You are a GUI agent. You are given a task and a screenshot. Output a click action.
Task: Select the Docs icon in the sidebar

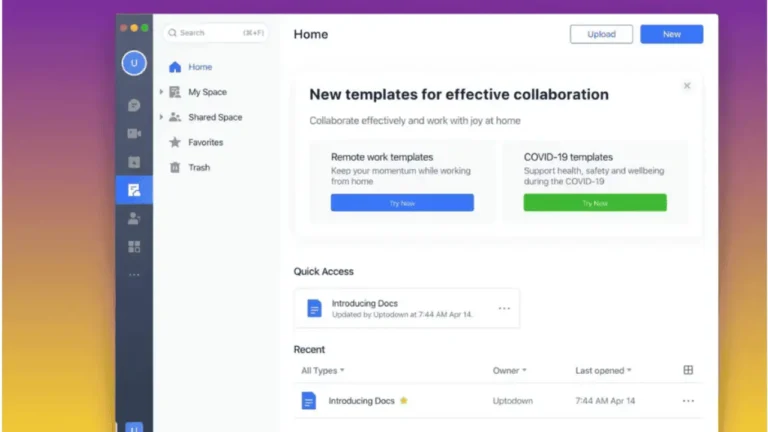pyautogui.click(x=134, y=190)
